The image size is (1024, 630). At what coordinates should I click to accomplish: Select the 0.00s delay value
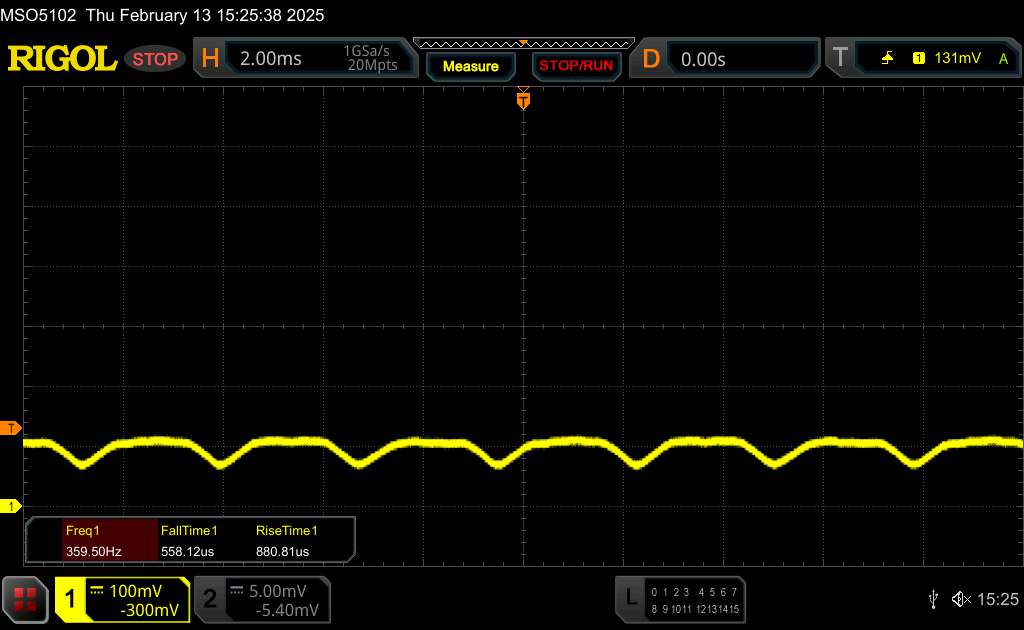[x=703, y=59]
